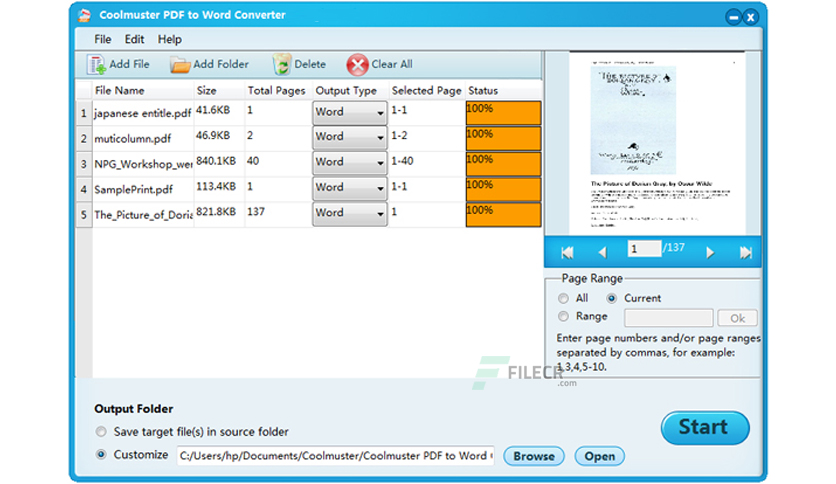Screen dimensions: 836x484
Task: Click the Total Pages column header
Action: pyautogui.click(x=276, y=91)
